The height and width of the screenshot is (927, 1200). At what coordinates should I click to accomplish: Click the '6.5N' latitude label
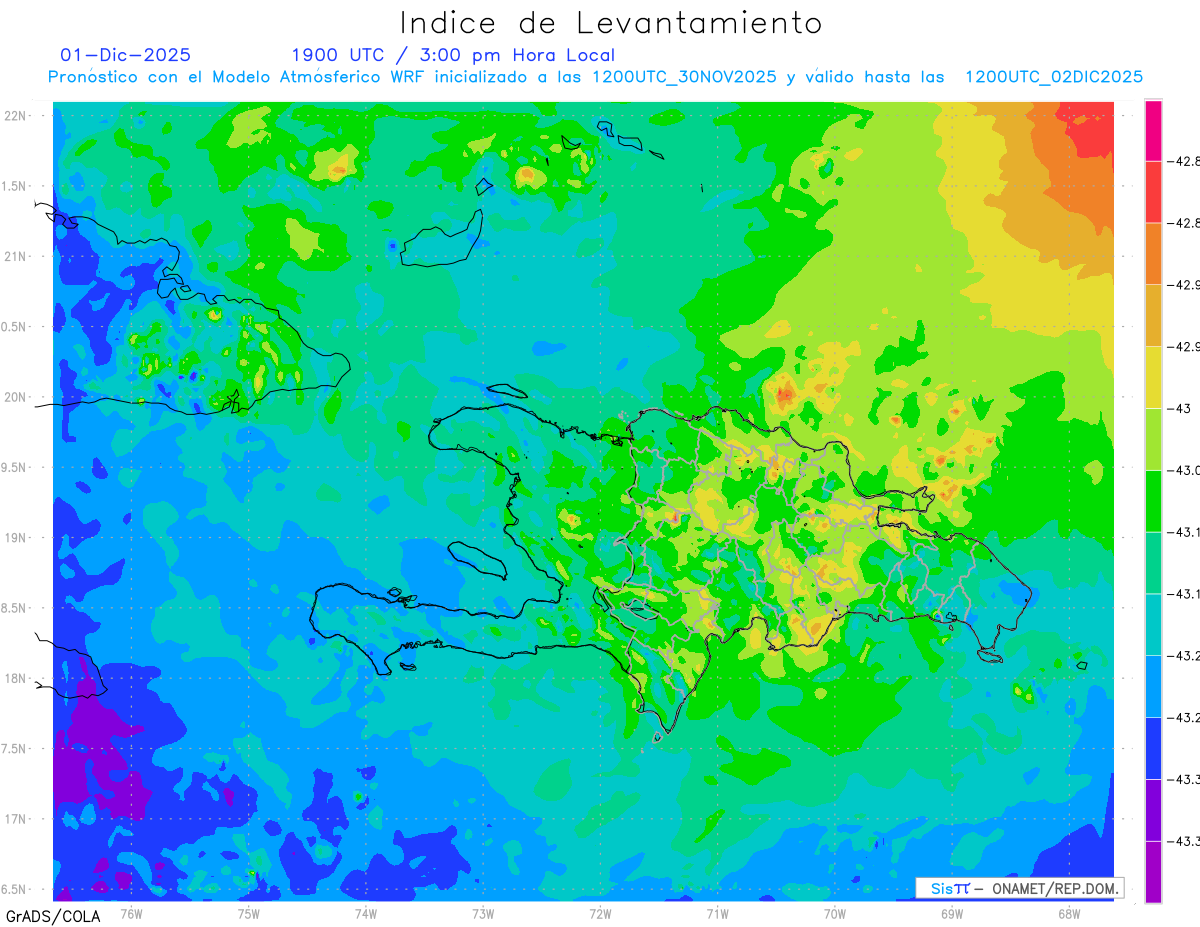point(15,889)
